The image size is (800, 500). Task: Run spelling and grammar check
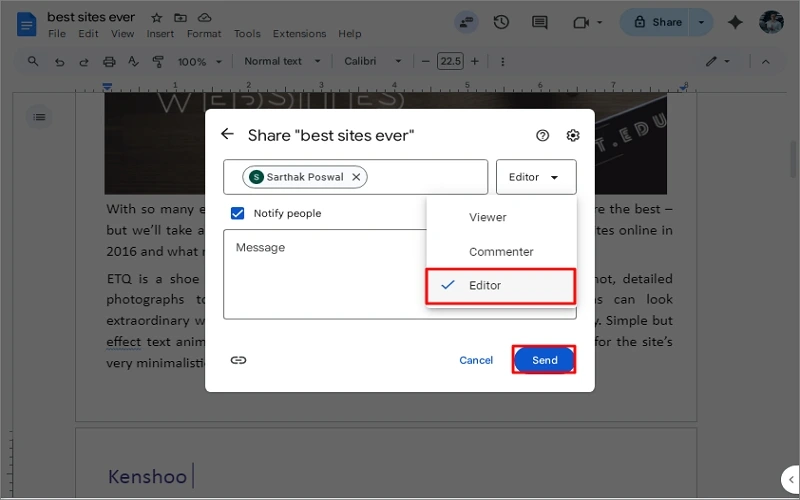coord(133,62)
